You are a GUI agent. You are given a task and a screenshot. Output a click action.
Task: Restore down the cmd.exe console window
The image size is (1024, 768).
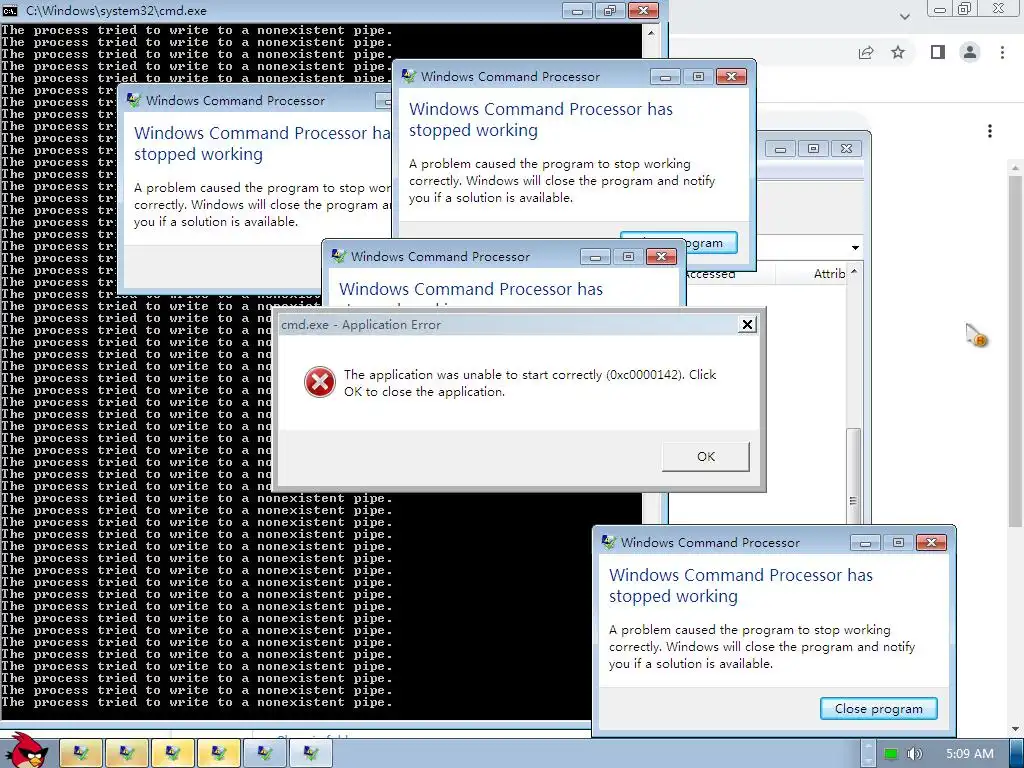click(x=610, y=10)
